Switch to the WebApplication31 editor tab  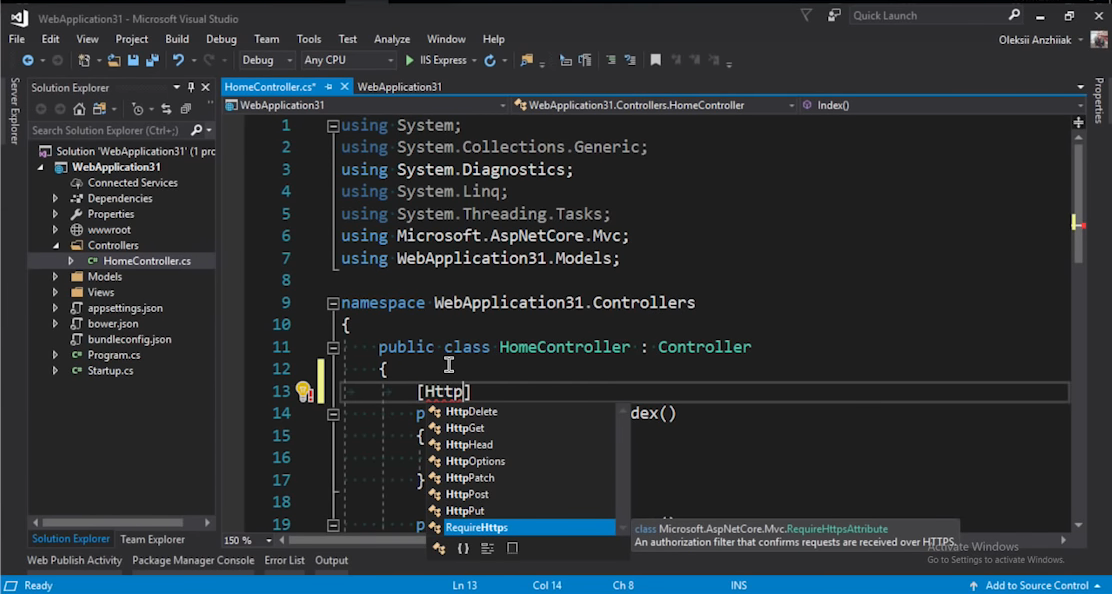(x=399, y=86)
